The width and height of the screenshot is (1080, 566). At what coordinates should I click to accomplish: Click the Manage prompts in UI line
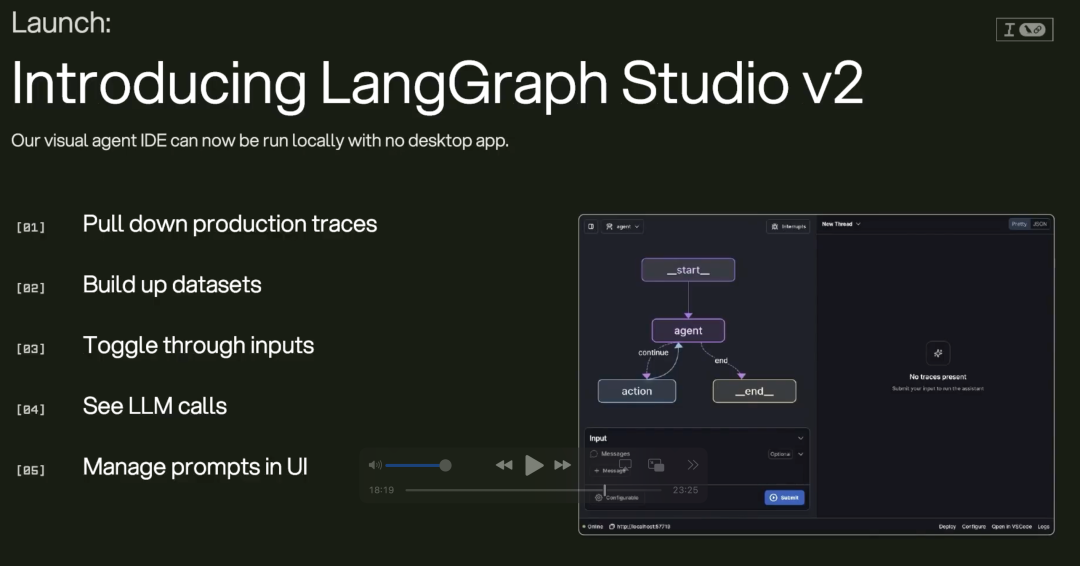pyautogui.click(x=195, y=467)
